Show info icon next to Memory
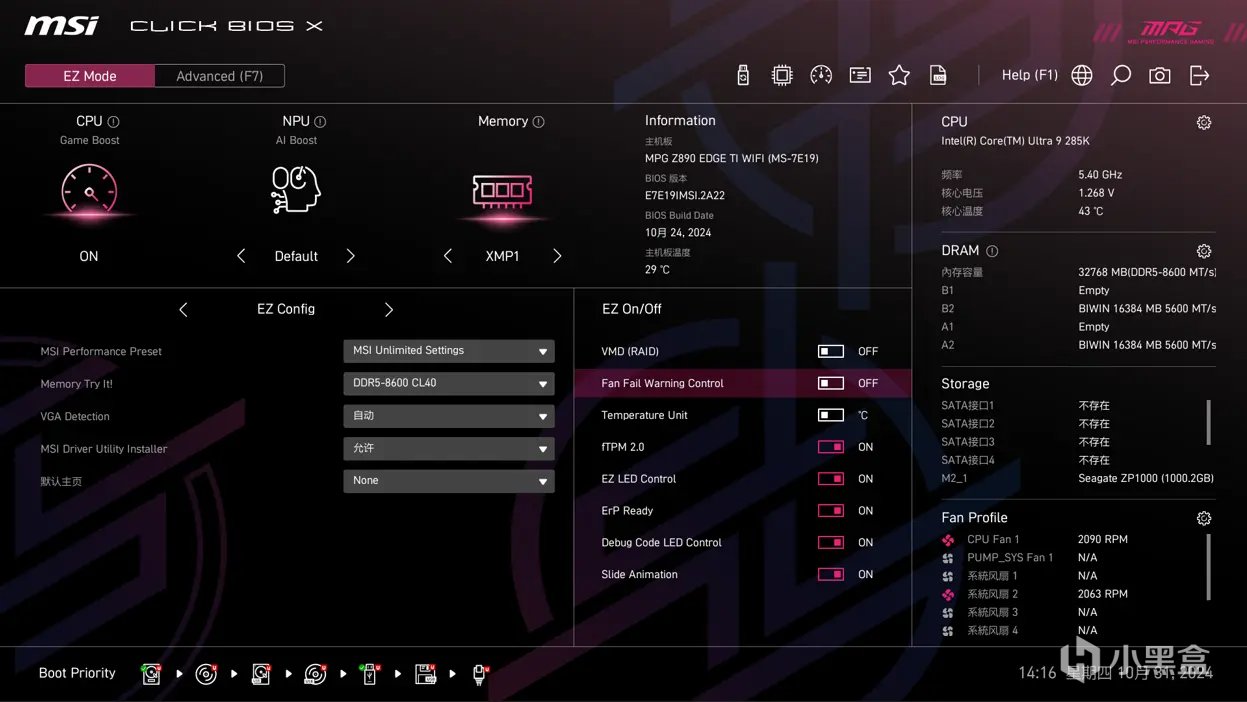The height and width of the screenshot is (702, 1247). (x=539, y=121)
